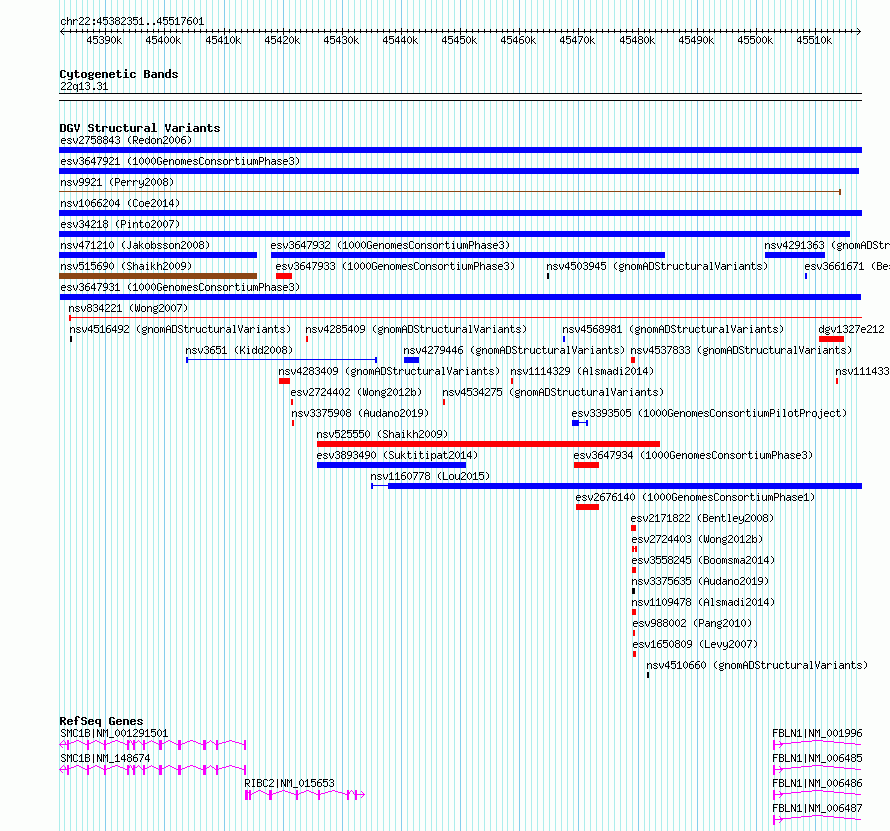Open esv3558245 (Boomsma2014) label
Viewport: 890px width, 831px height.
[703, 560]
